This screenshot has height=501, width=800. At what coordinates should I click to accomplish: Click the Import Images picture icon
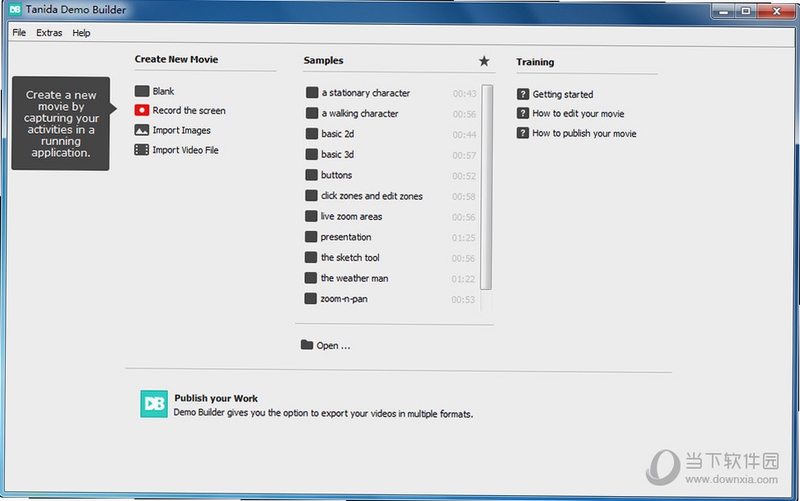142,130
